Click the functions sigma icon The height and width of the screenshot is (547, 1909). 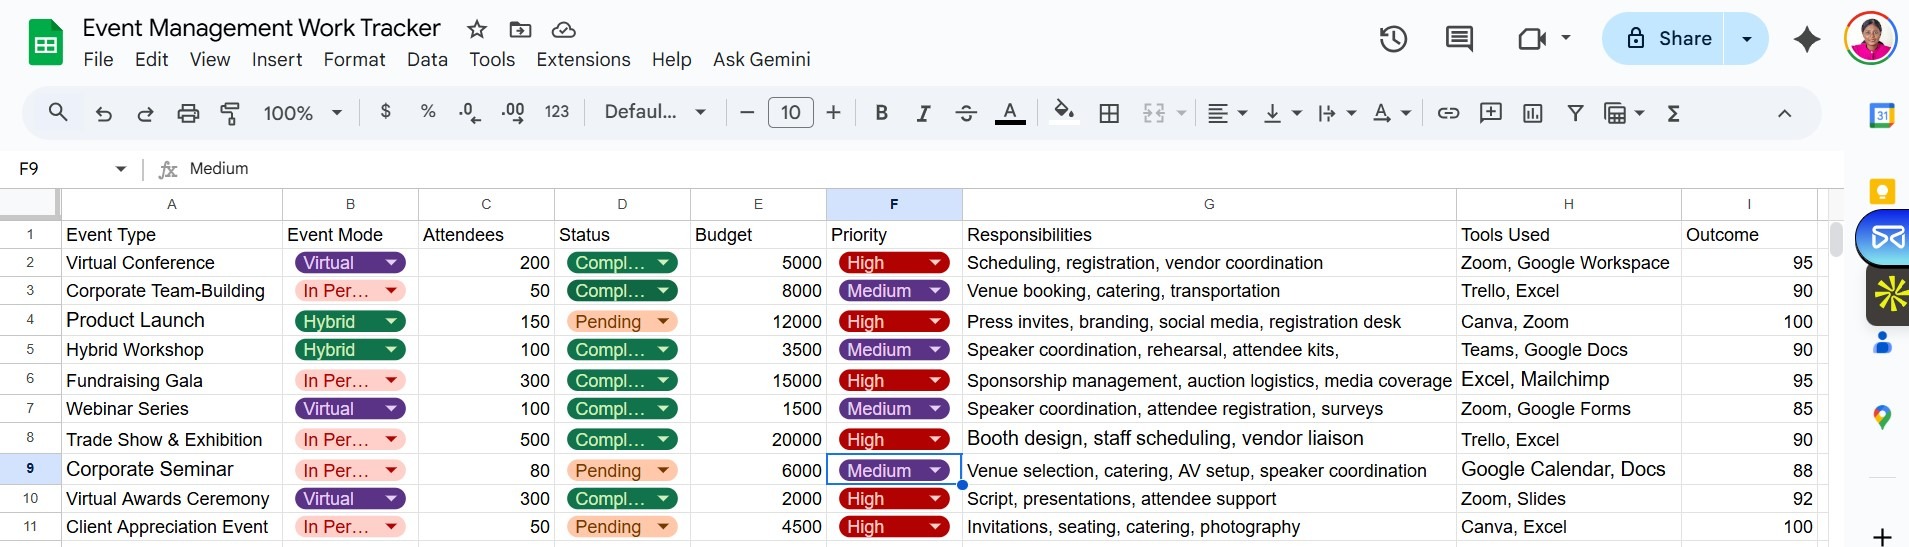pos(1673,113)
